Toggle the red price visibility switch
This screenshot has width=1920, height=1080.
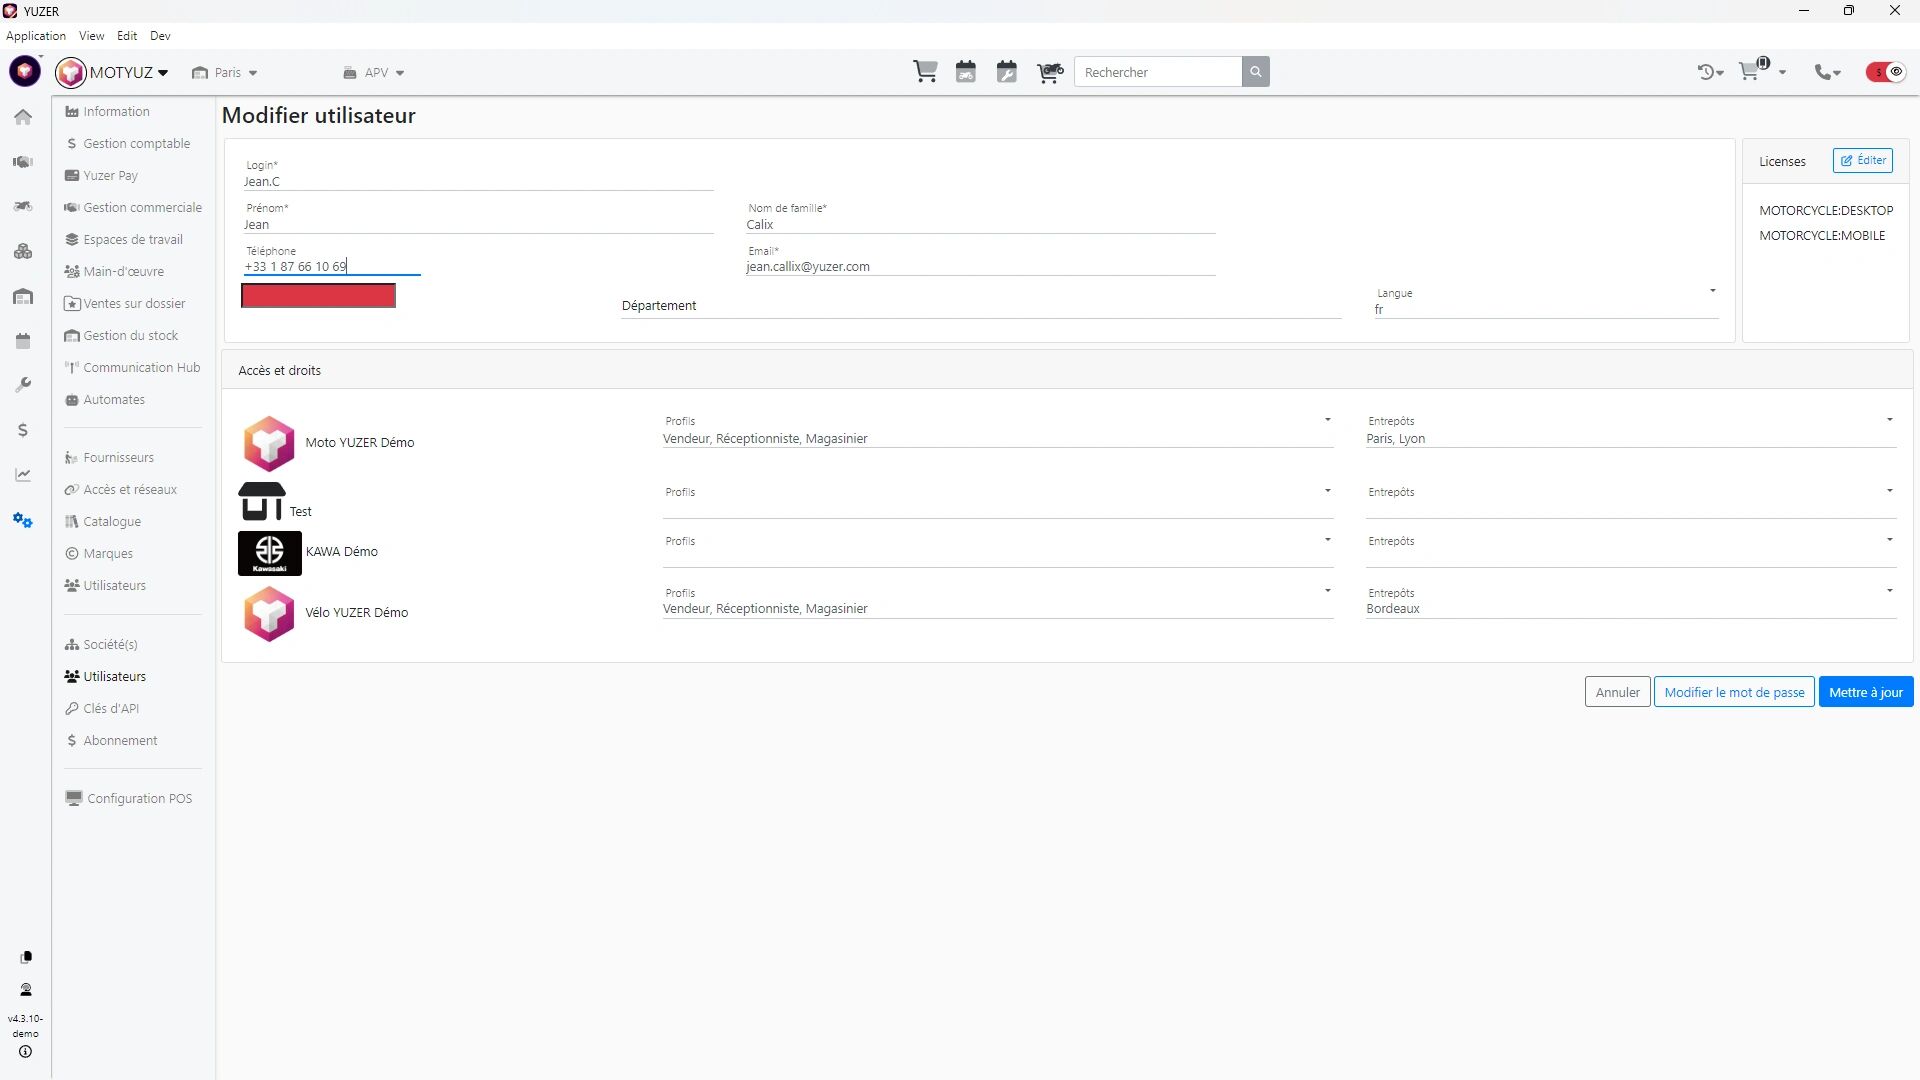point(1886,72)
